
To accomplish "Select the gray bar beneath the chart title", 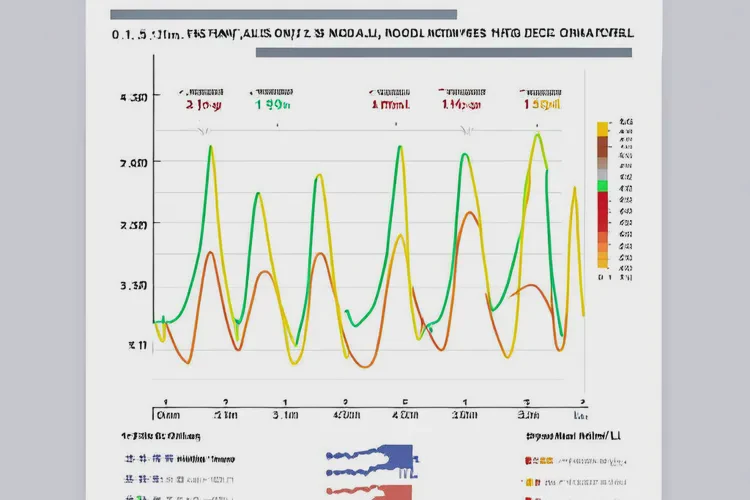I will point(443,52).
